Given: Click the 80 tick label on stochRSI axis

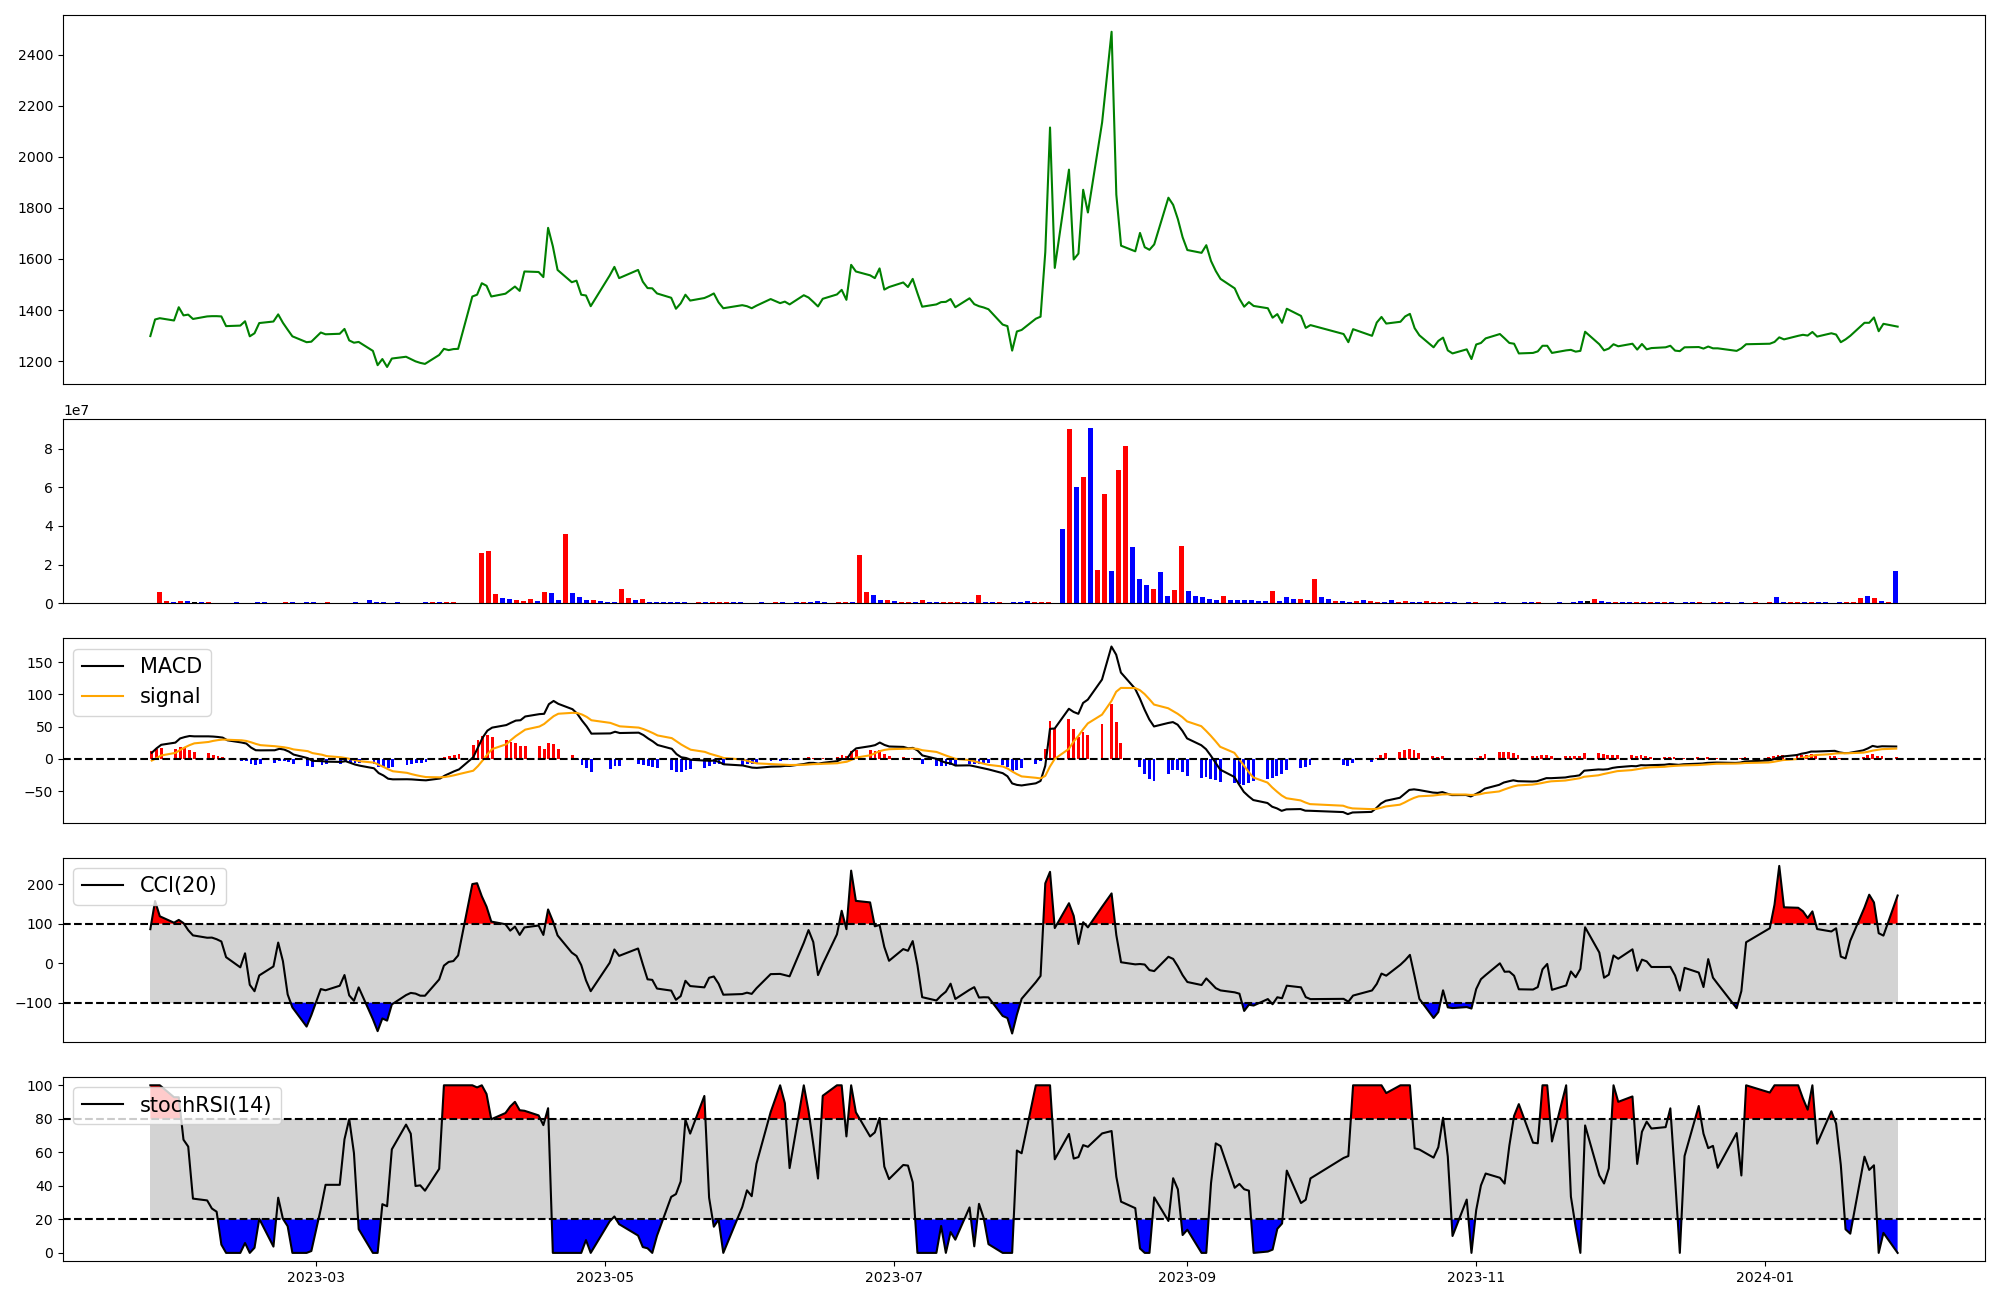Looking at the screenshot, I should click(x=43, y=1119).
